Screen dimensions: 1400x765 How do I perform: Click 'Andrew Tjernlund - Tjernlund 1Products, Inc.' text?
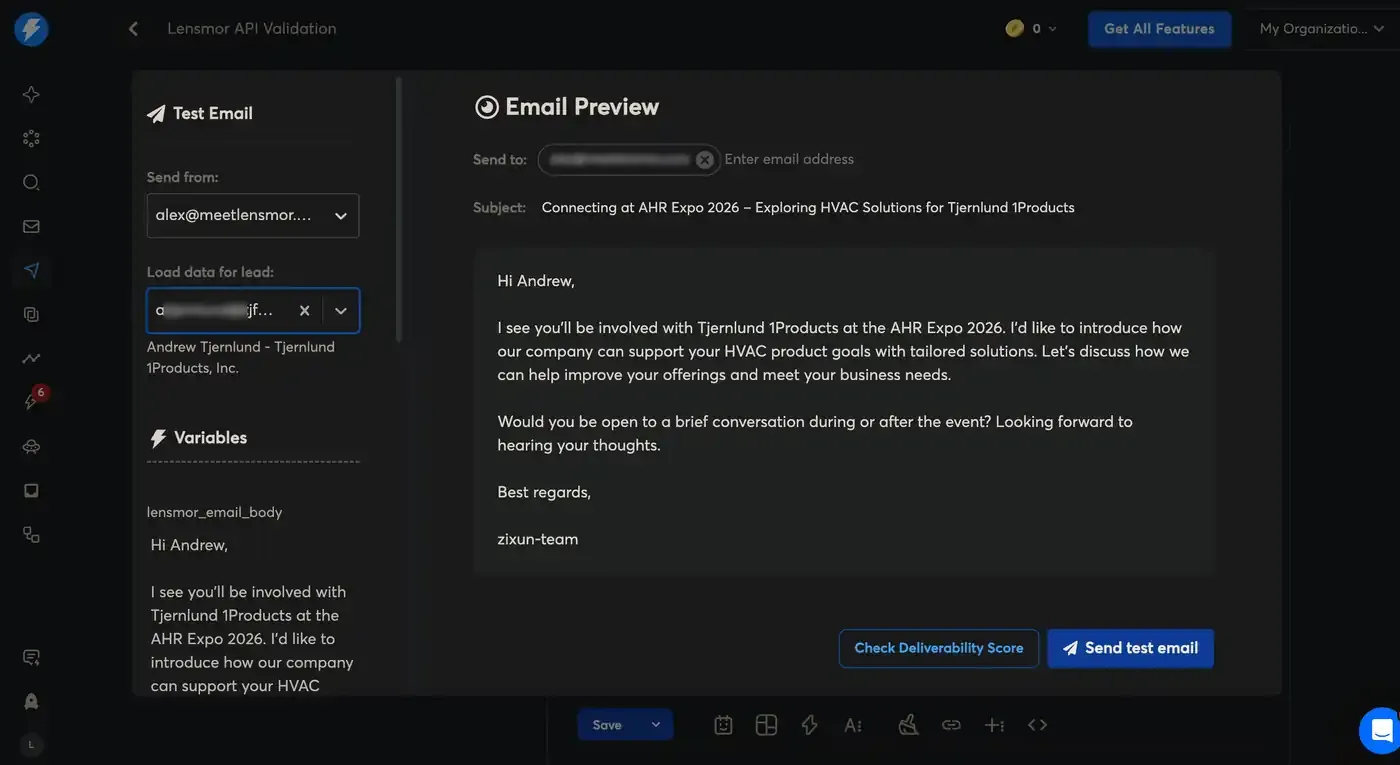click(241, 357)
